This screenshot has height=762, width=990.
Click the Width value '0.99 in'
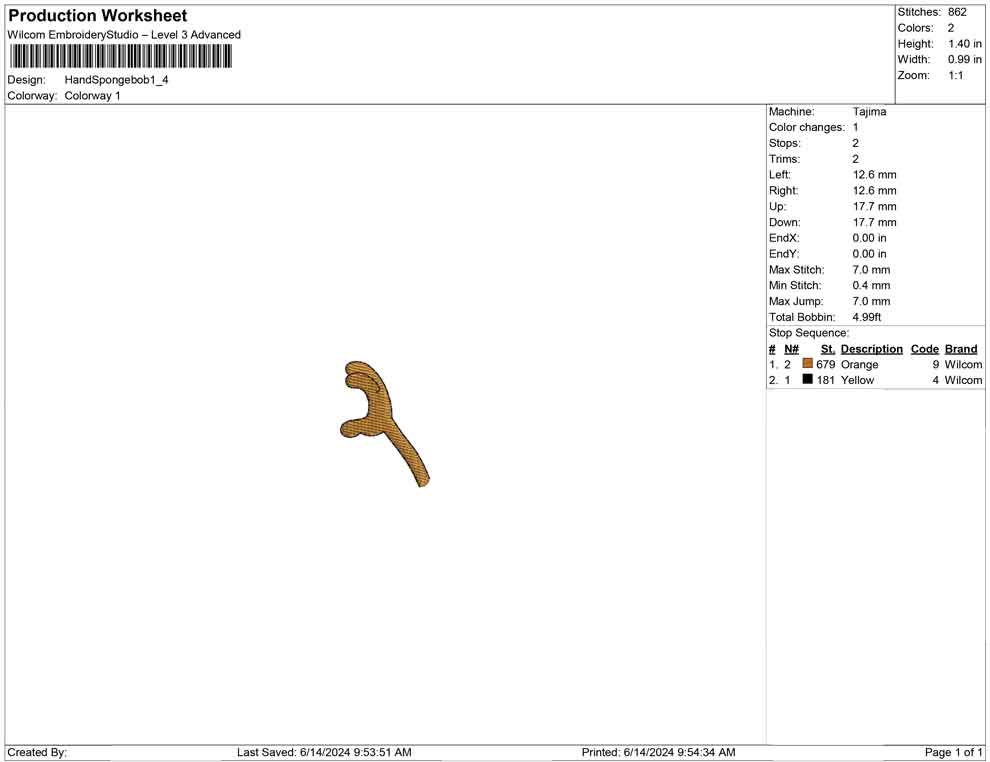tap(965, 59)
